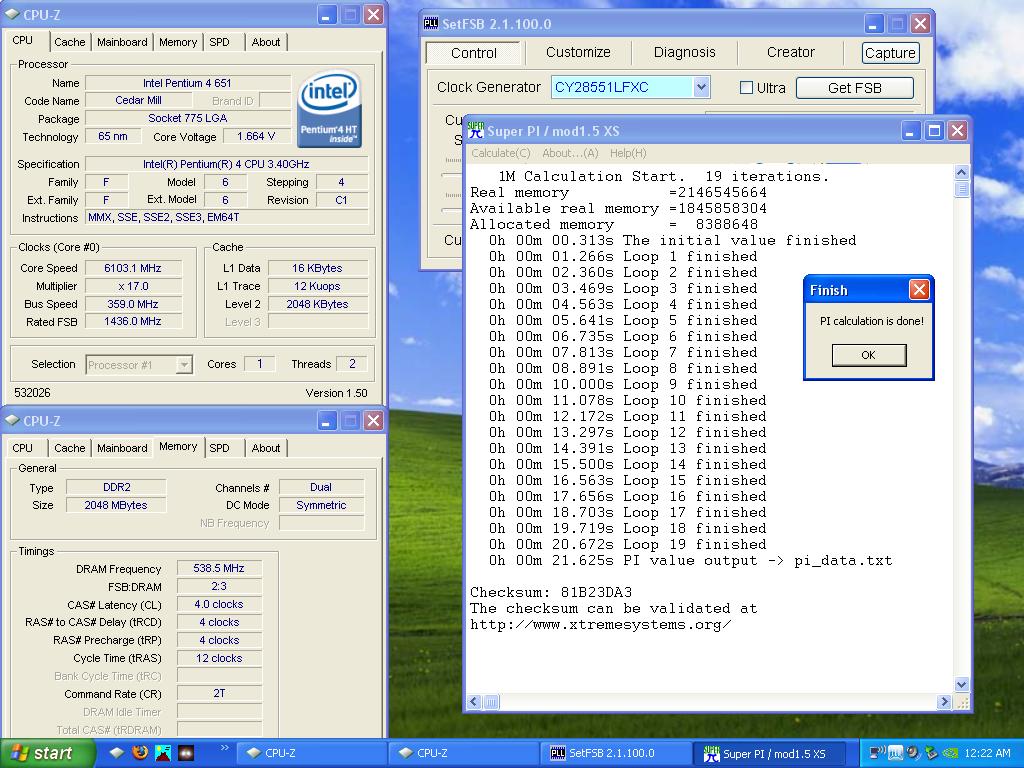This screenshot has width=1024, height=768.
Task: Activate SetFSB 2.1.100.0 taskbar button
Action: (x=616, y=754)
